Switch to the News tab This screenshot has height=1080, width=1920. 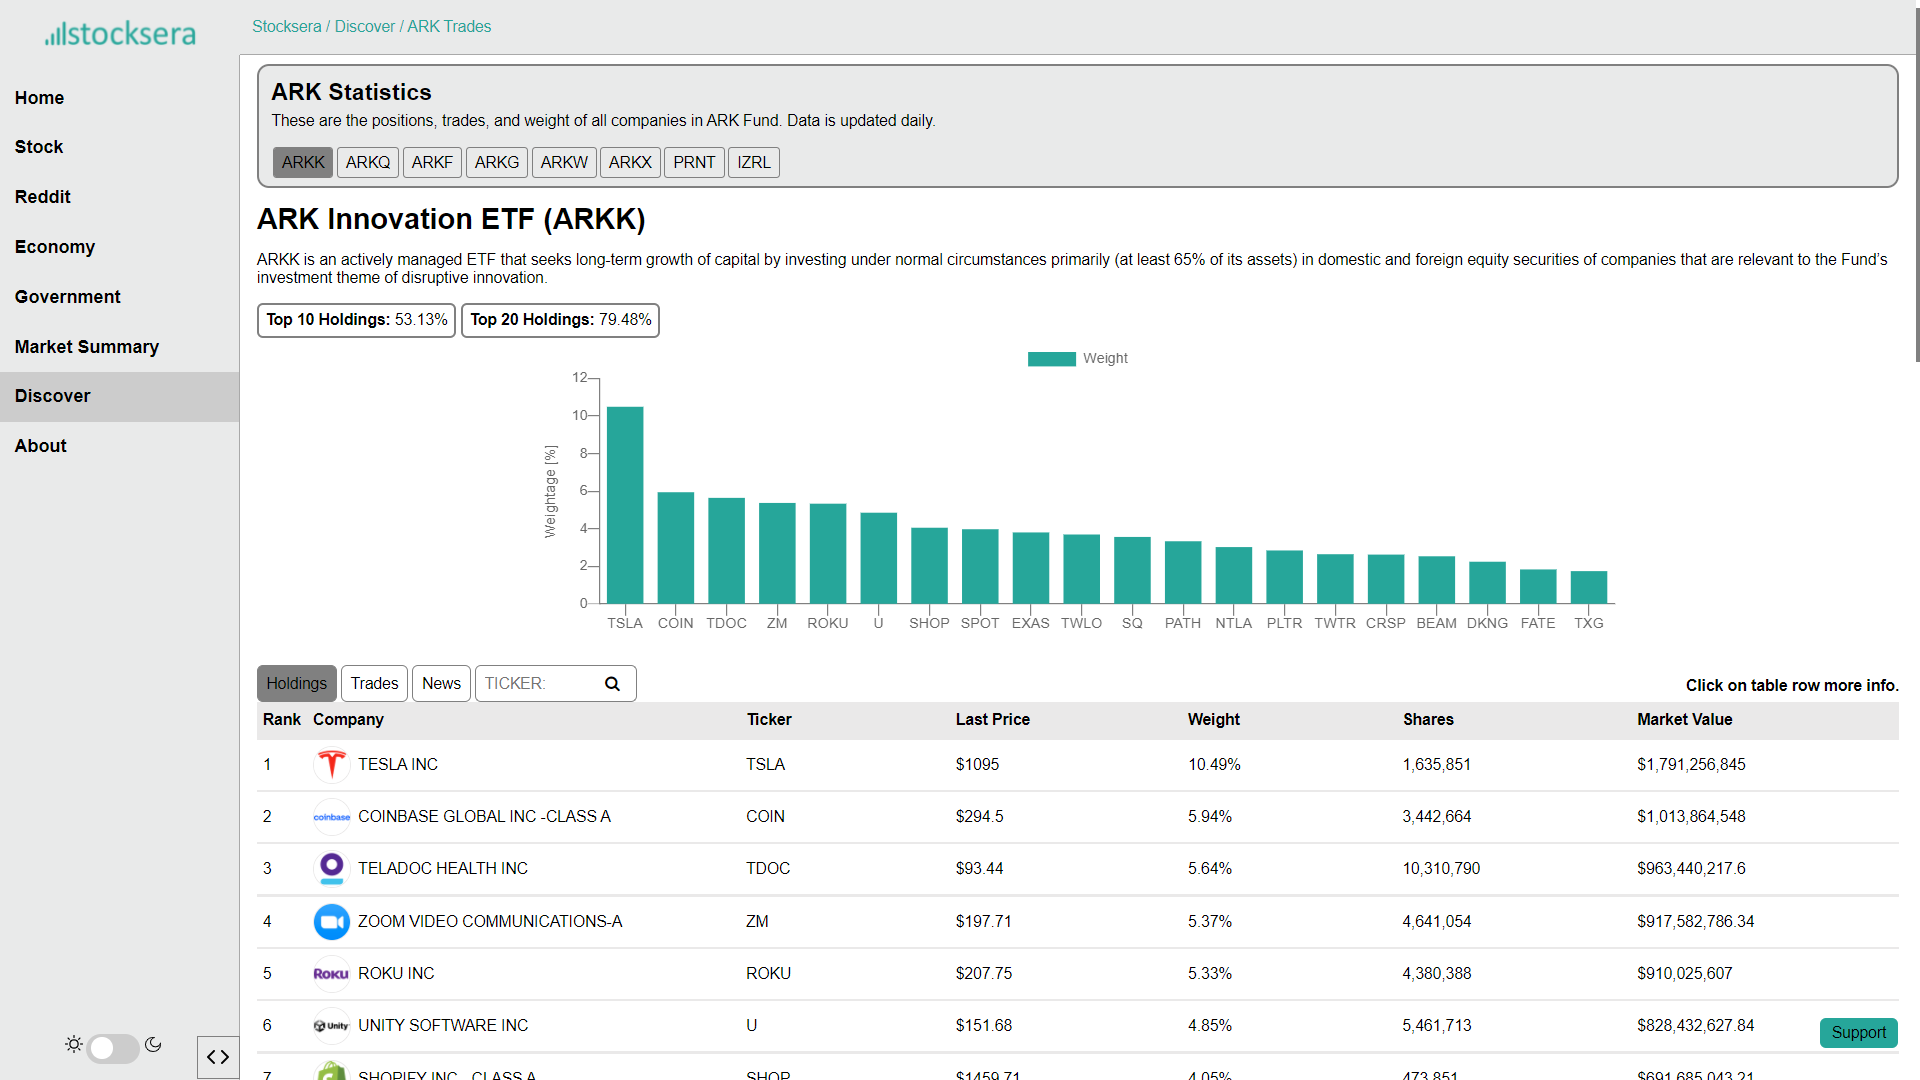coord(441,684)
